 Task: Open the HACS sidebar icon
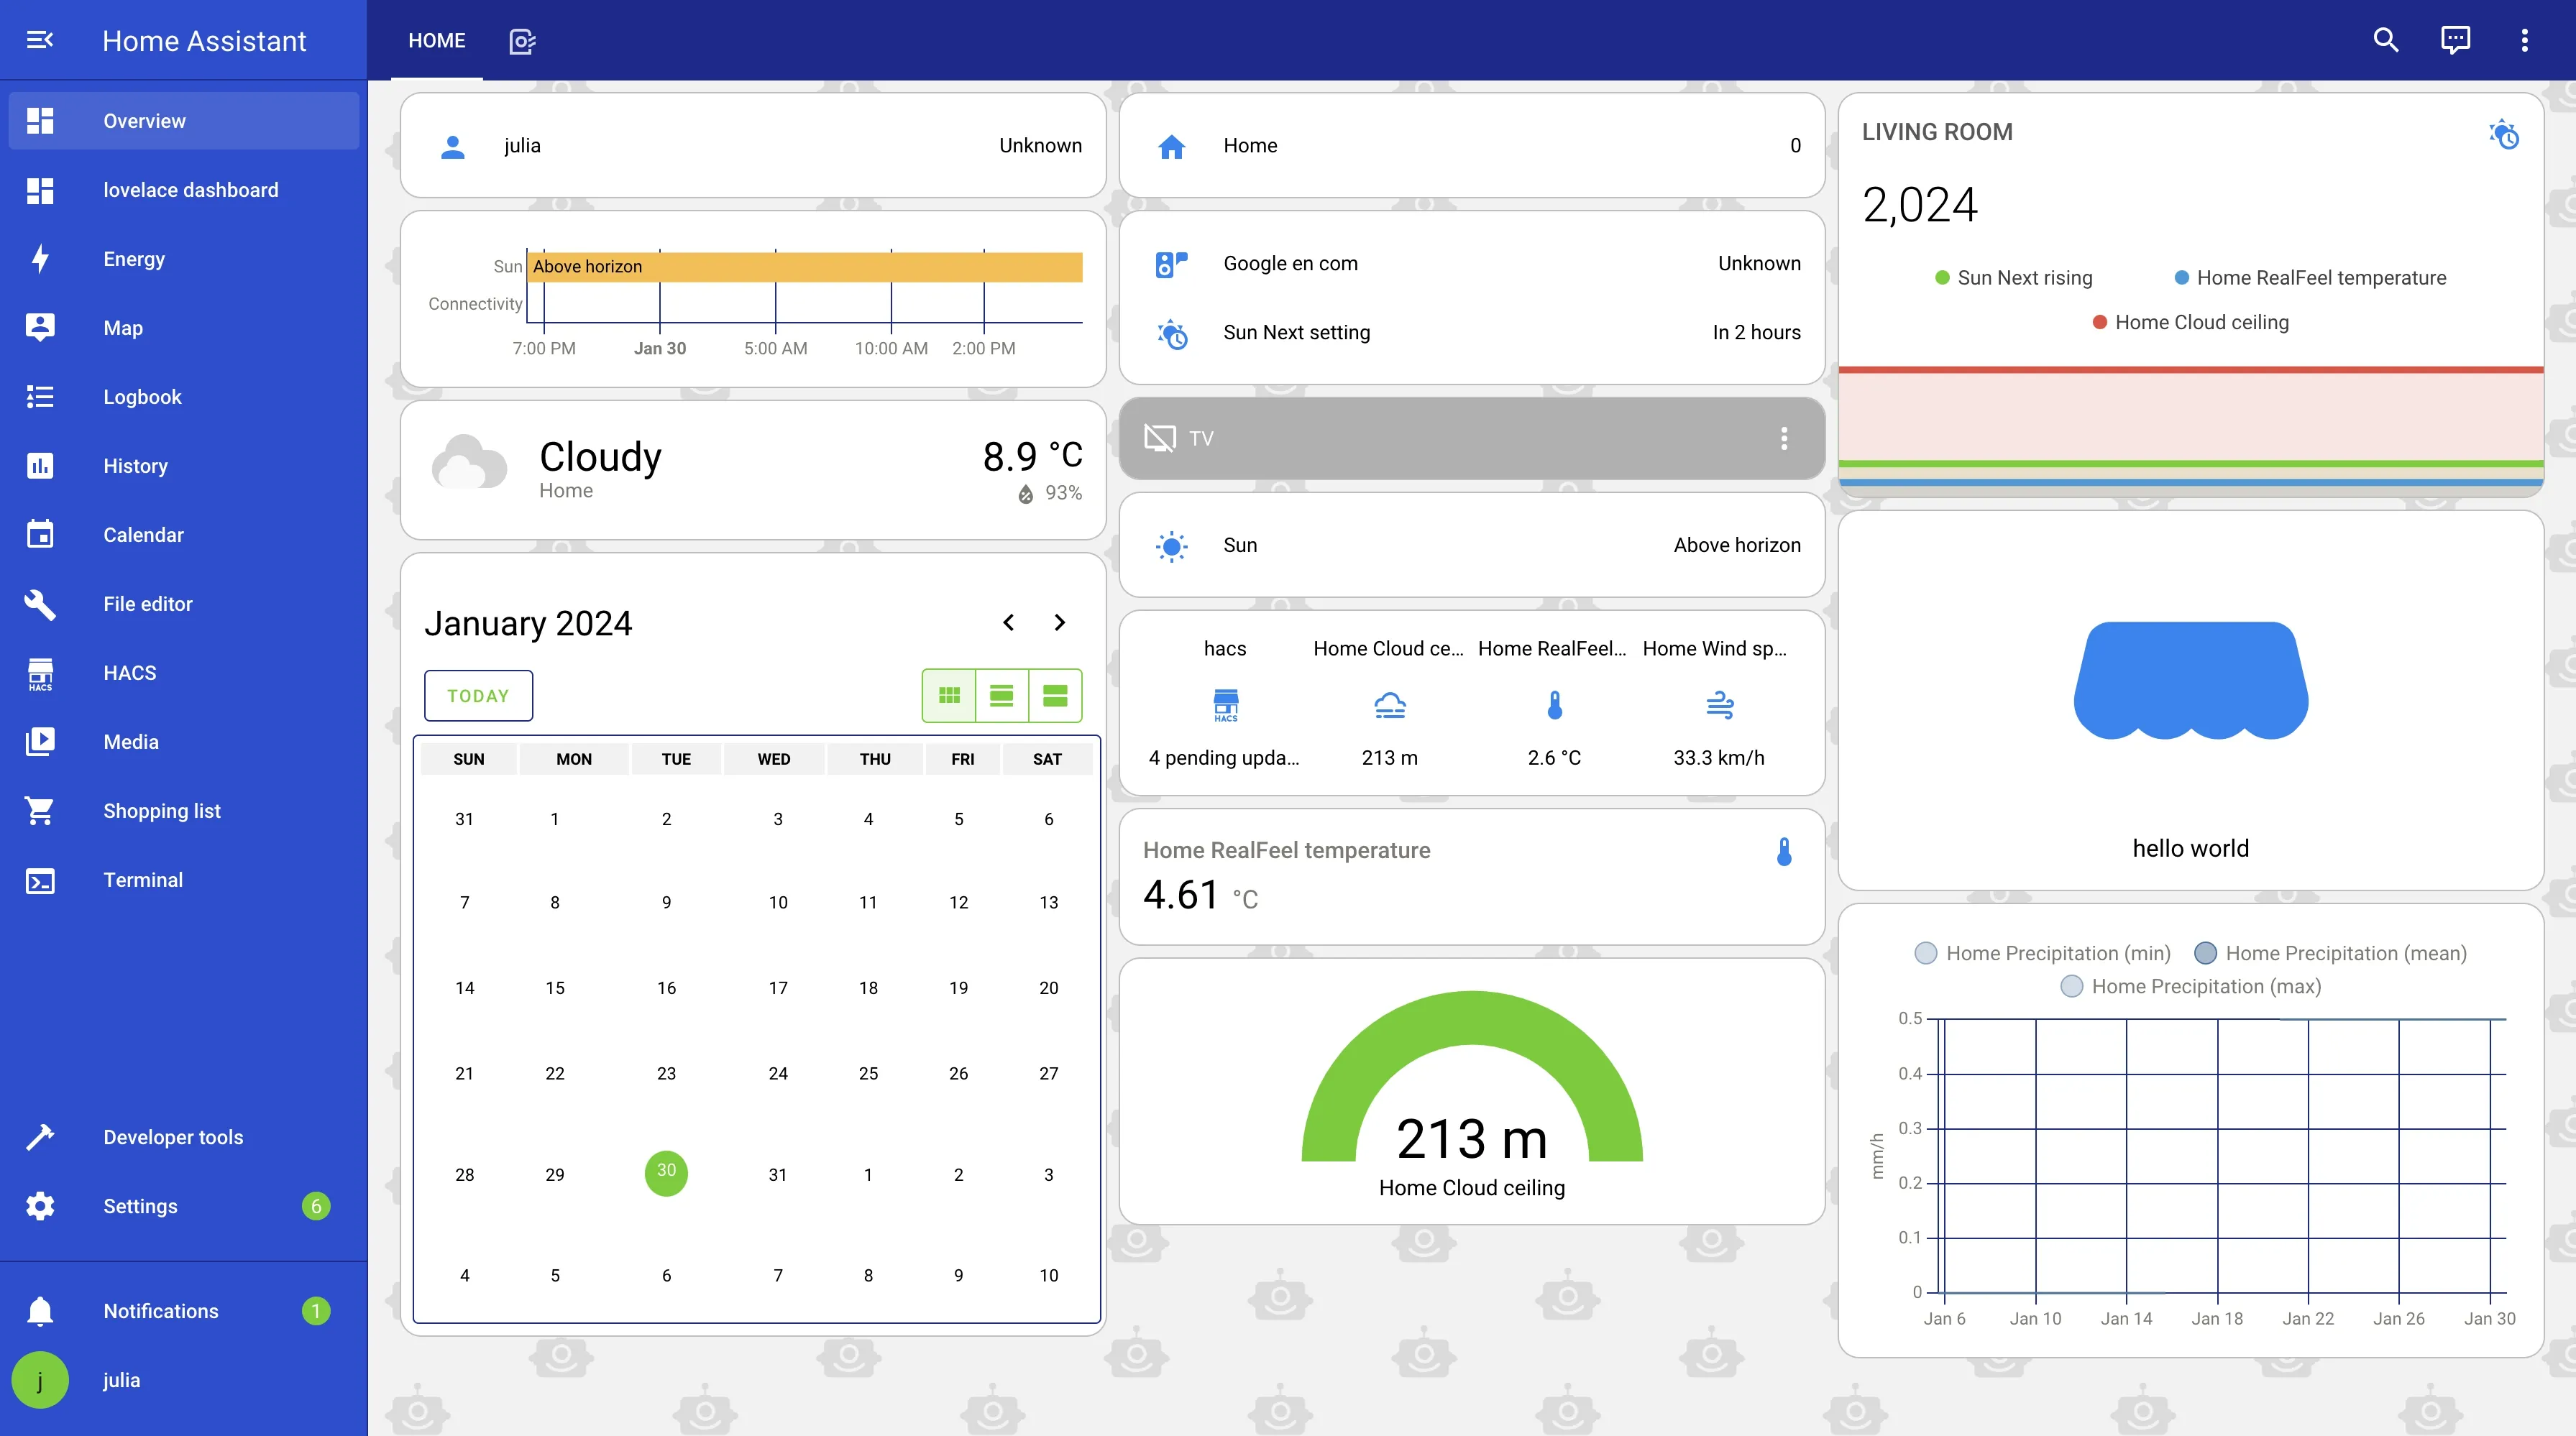click(x=40, y=673)
